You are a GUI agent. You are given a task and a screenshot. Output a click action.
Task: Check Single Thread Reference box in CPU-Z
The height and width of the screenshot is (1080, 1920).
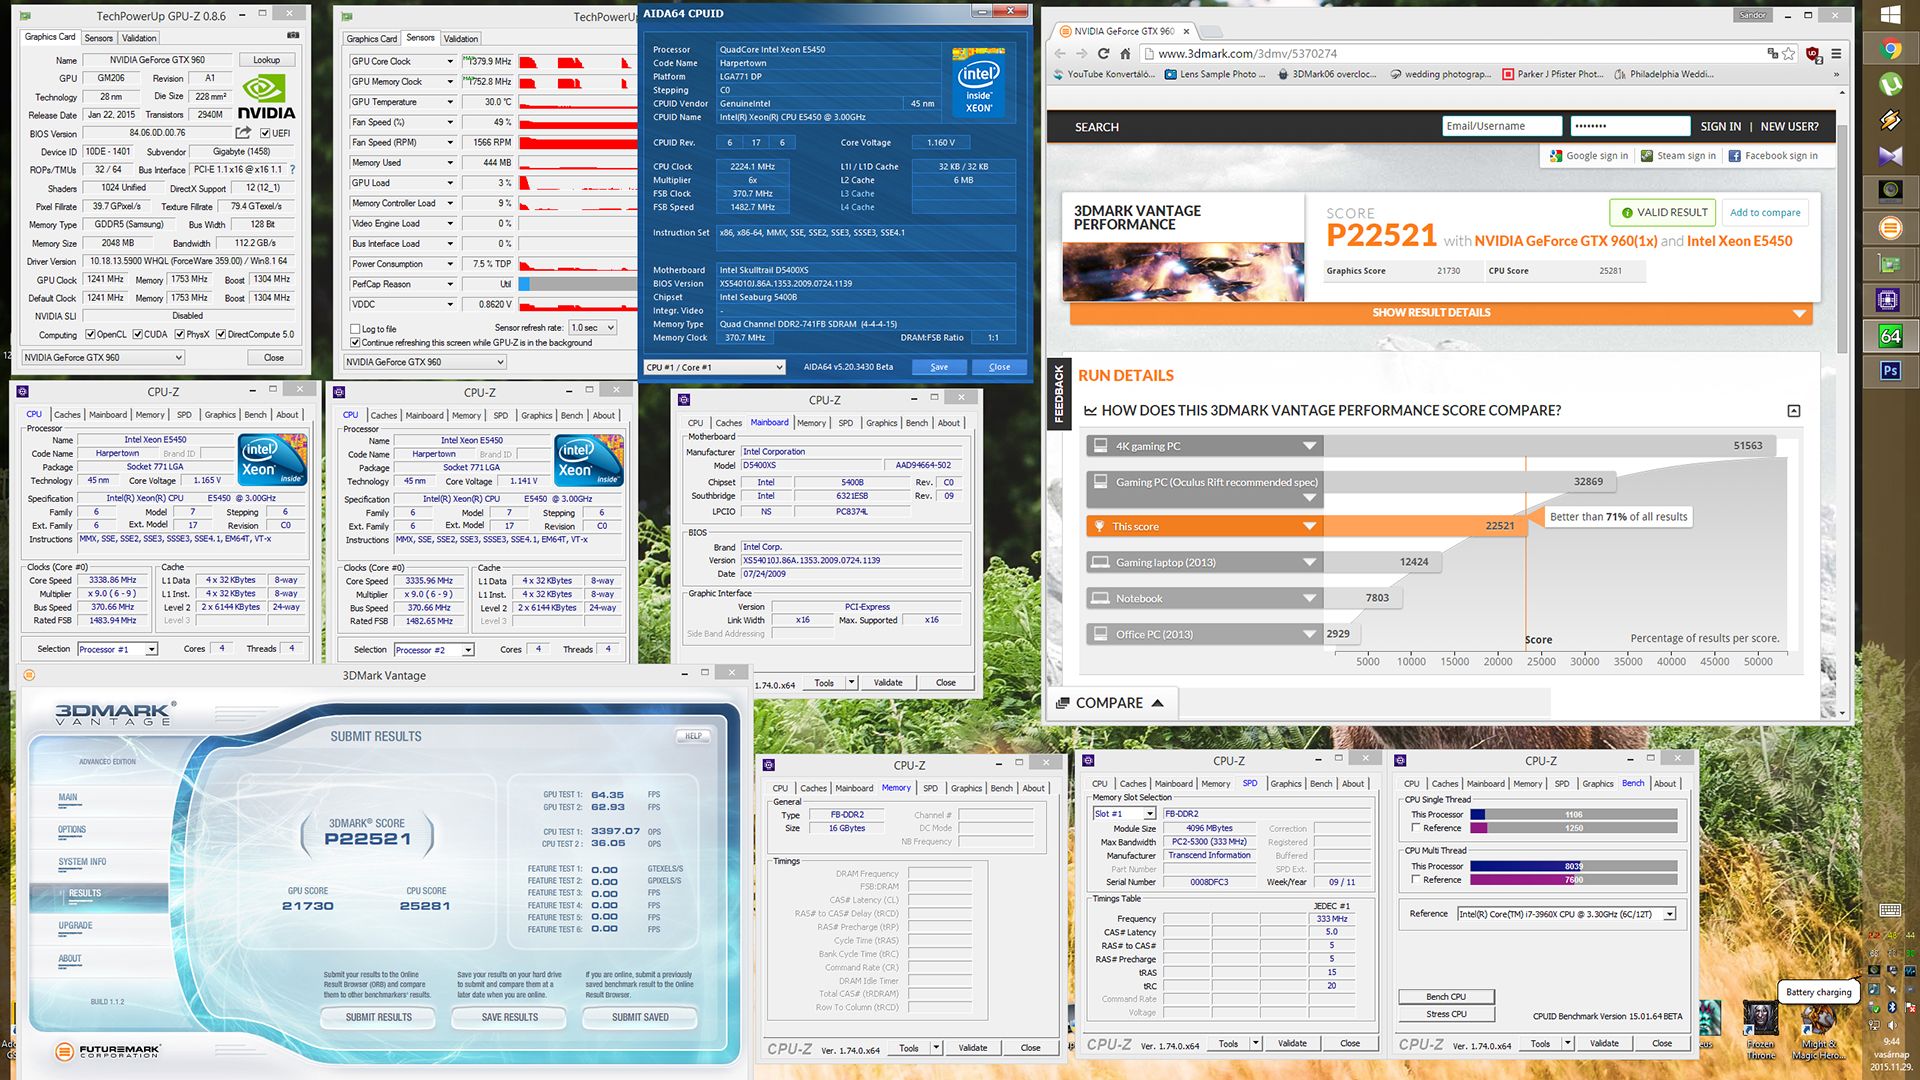[x=1416, y=828]
